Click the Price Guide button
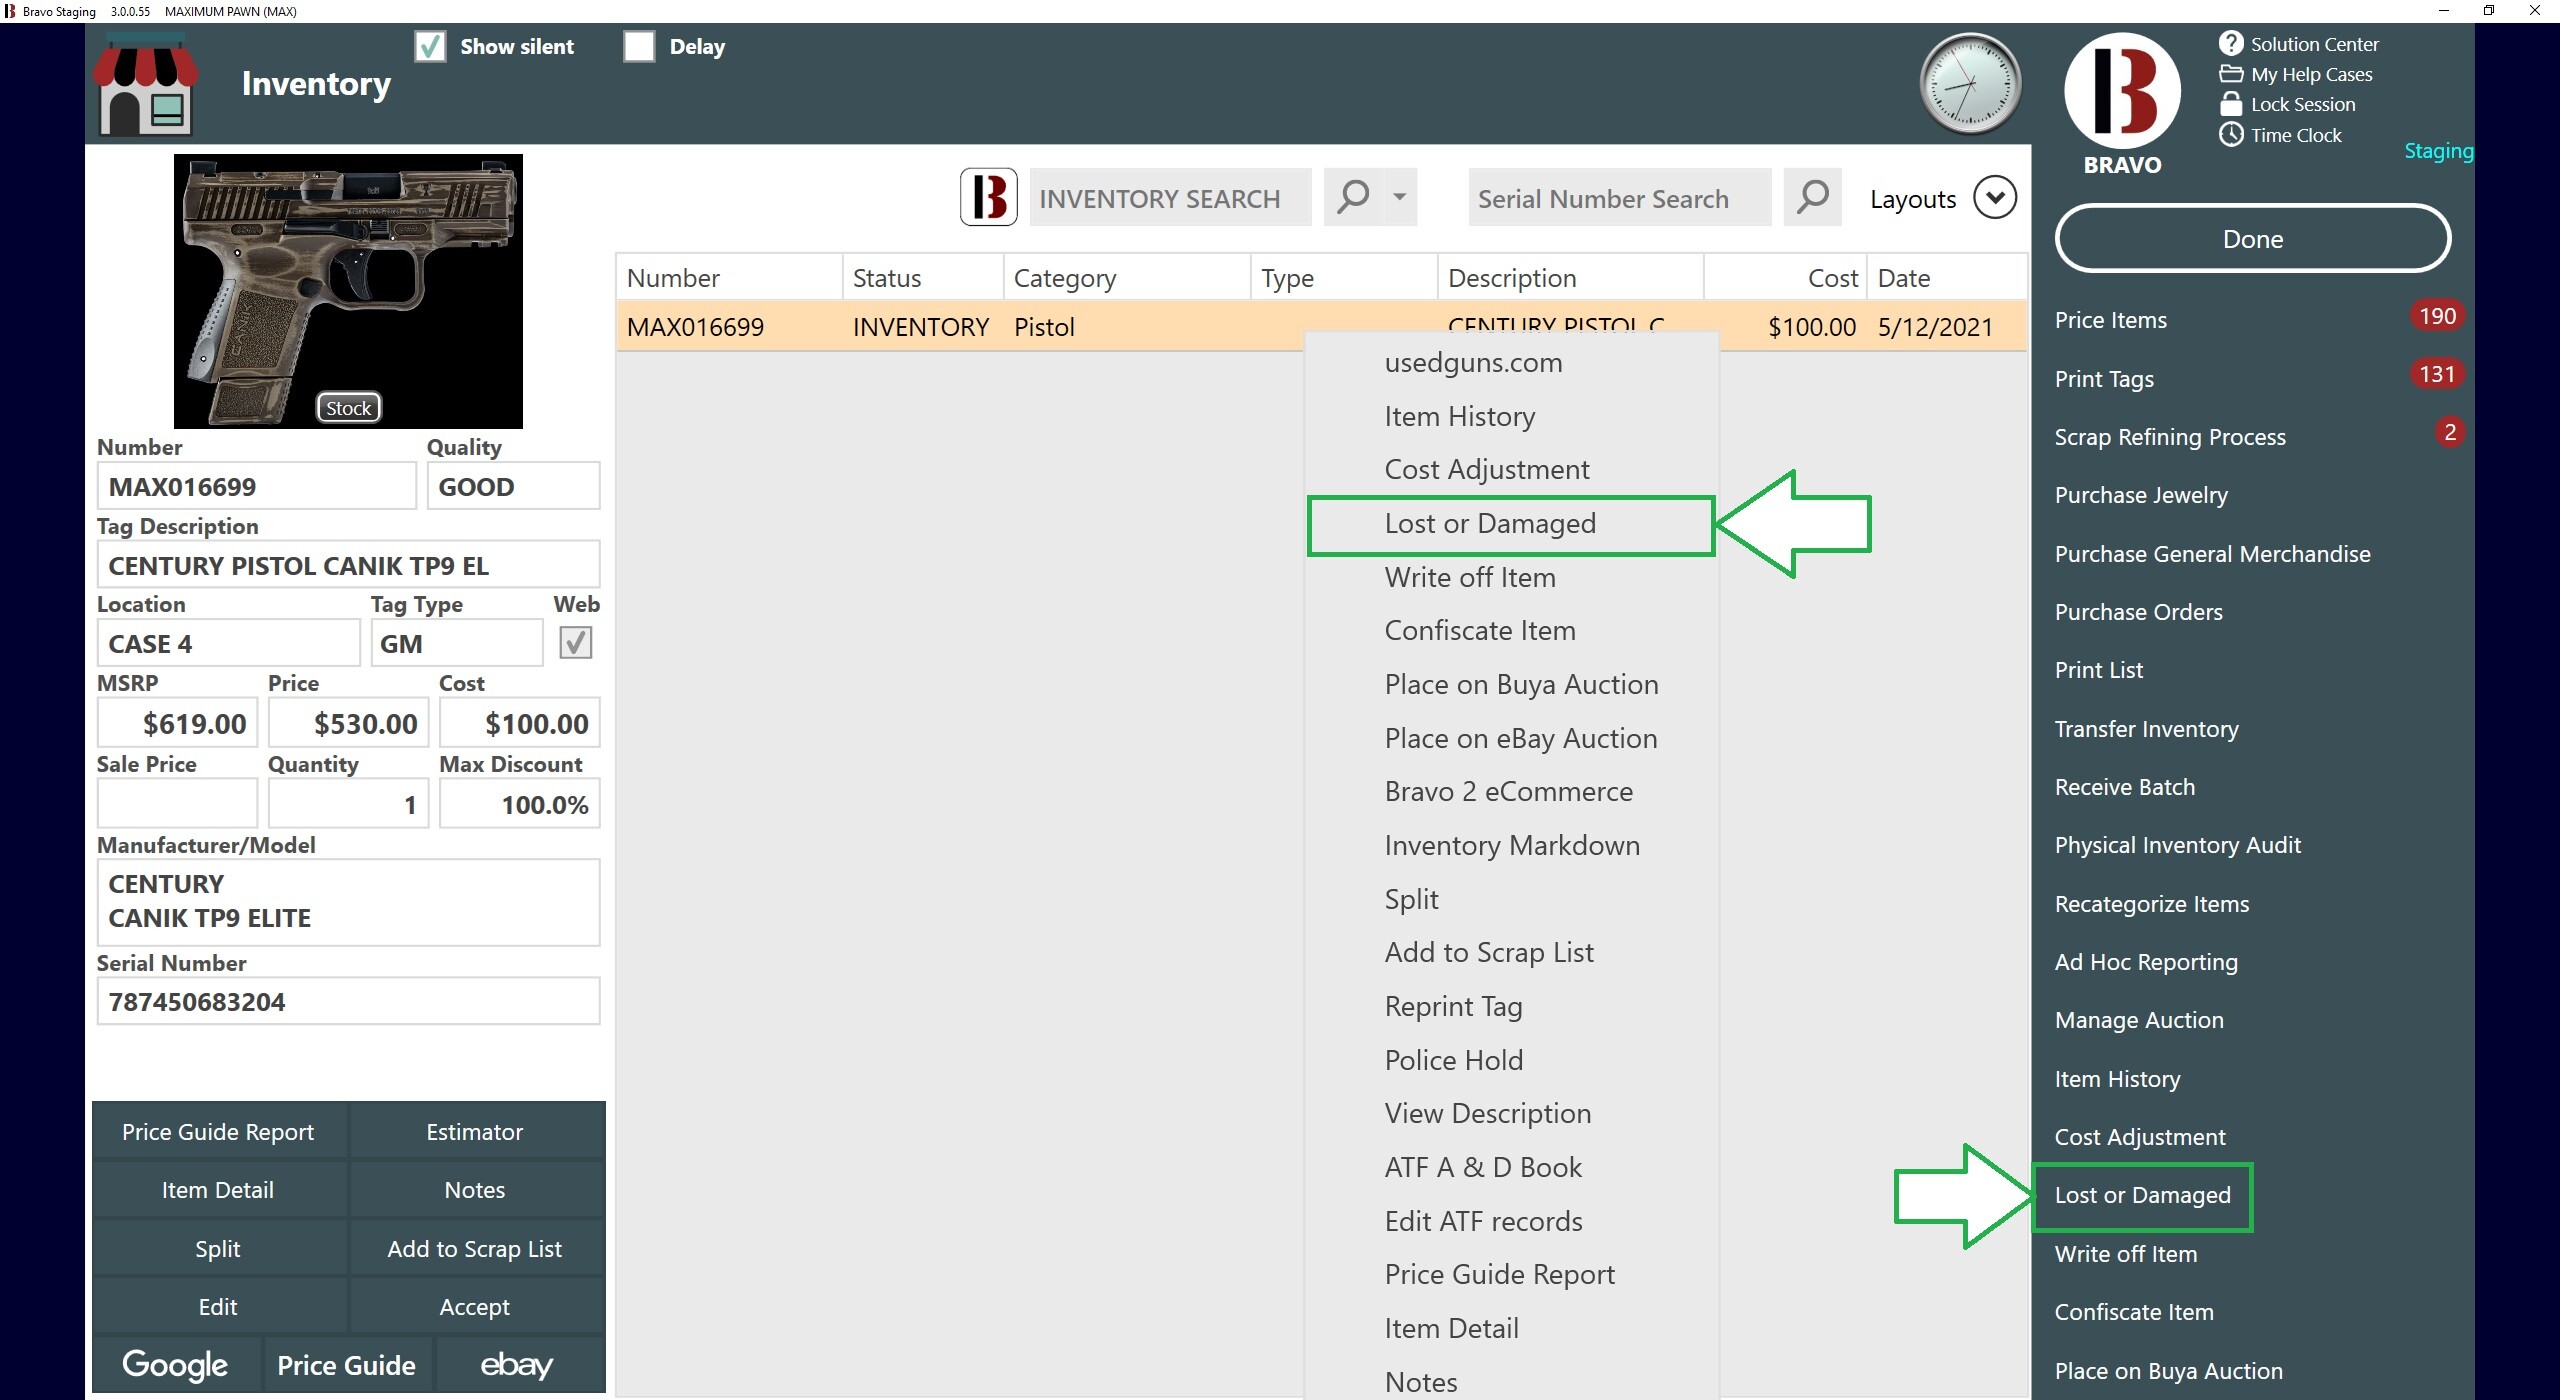 (x=347, y=1364)
